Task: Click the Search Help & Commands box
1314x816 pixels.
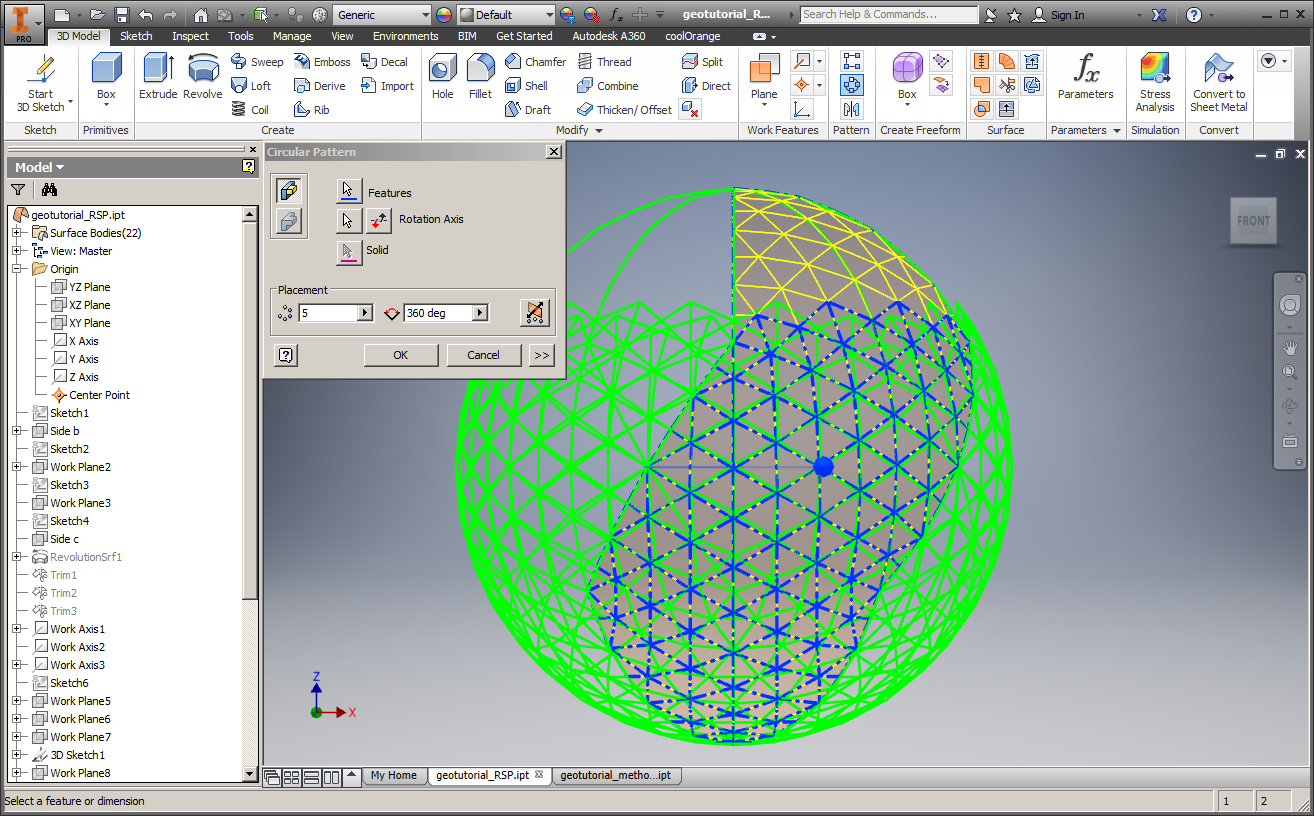Action: click(889, 14)
